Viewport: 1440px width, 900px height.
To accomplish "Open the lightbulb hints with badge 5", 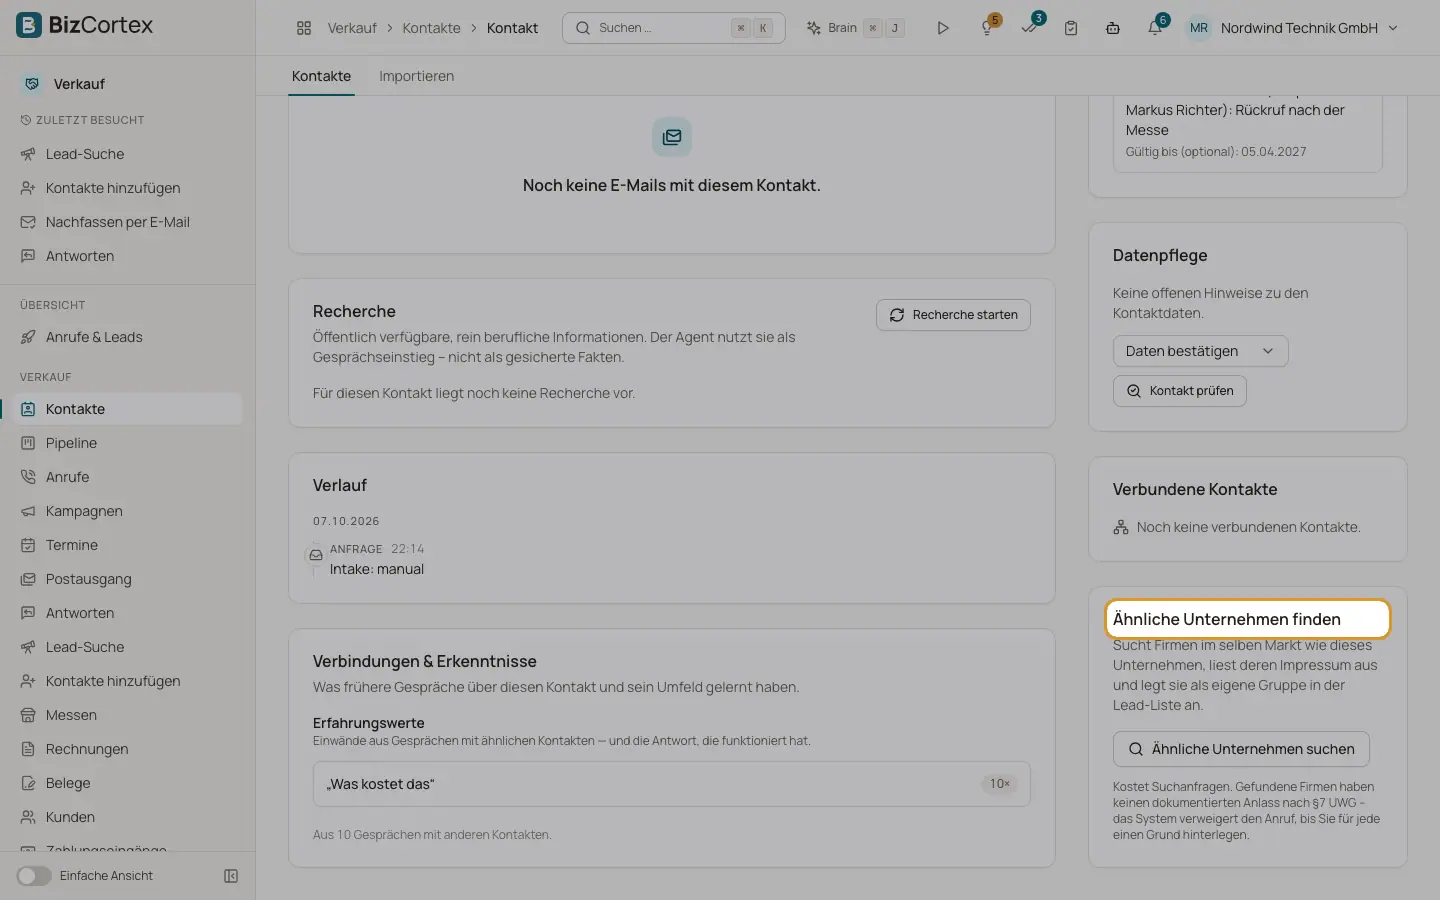I will 987,28.
